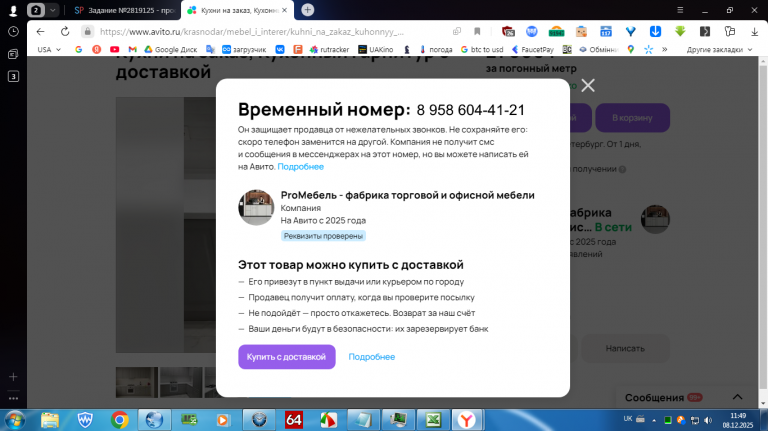
Task: Open the browser hamburger menu
Action: (x=680, y=10)
